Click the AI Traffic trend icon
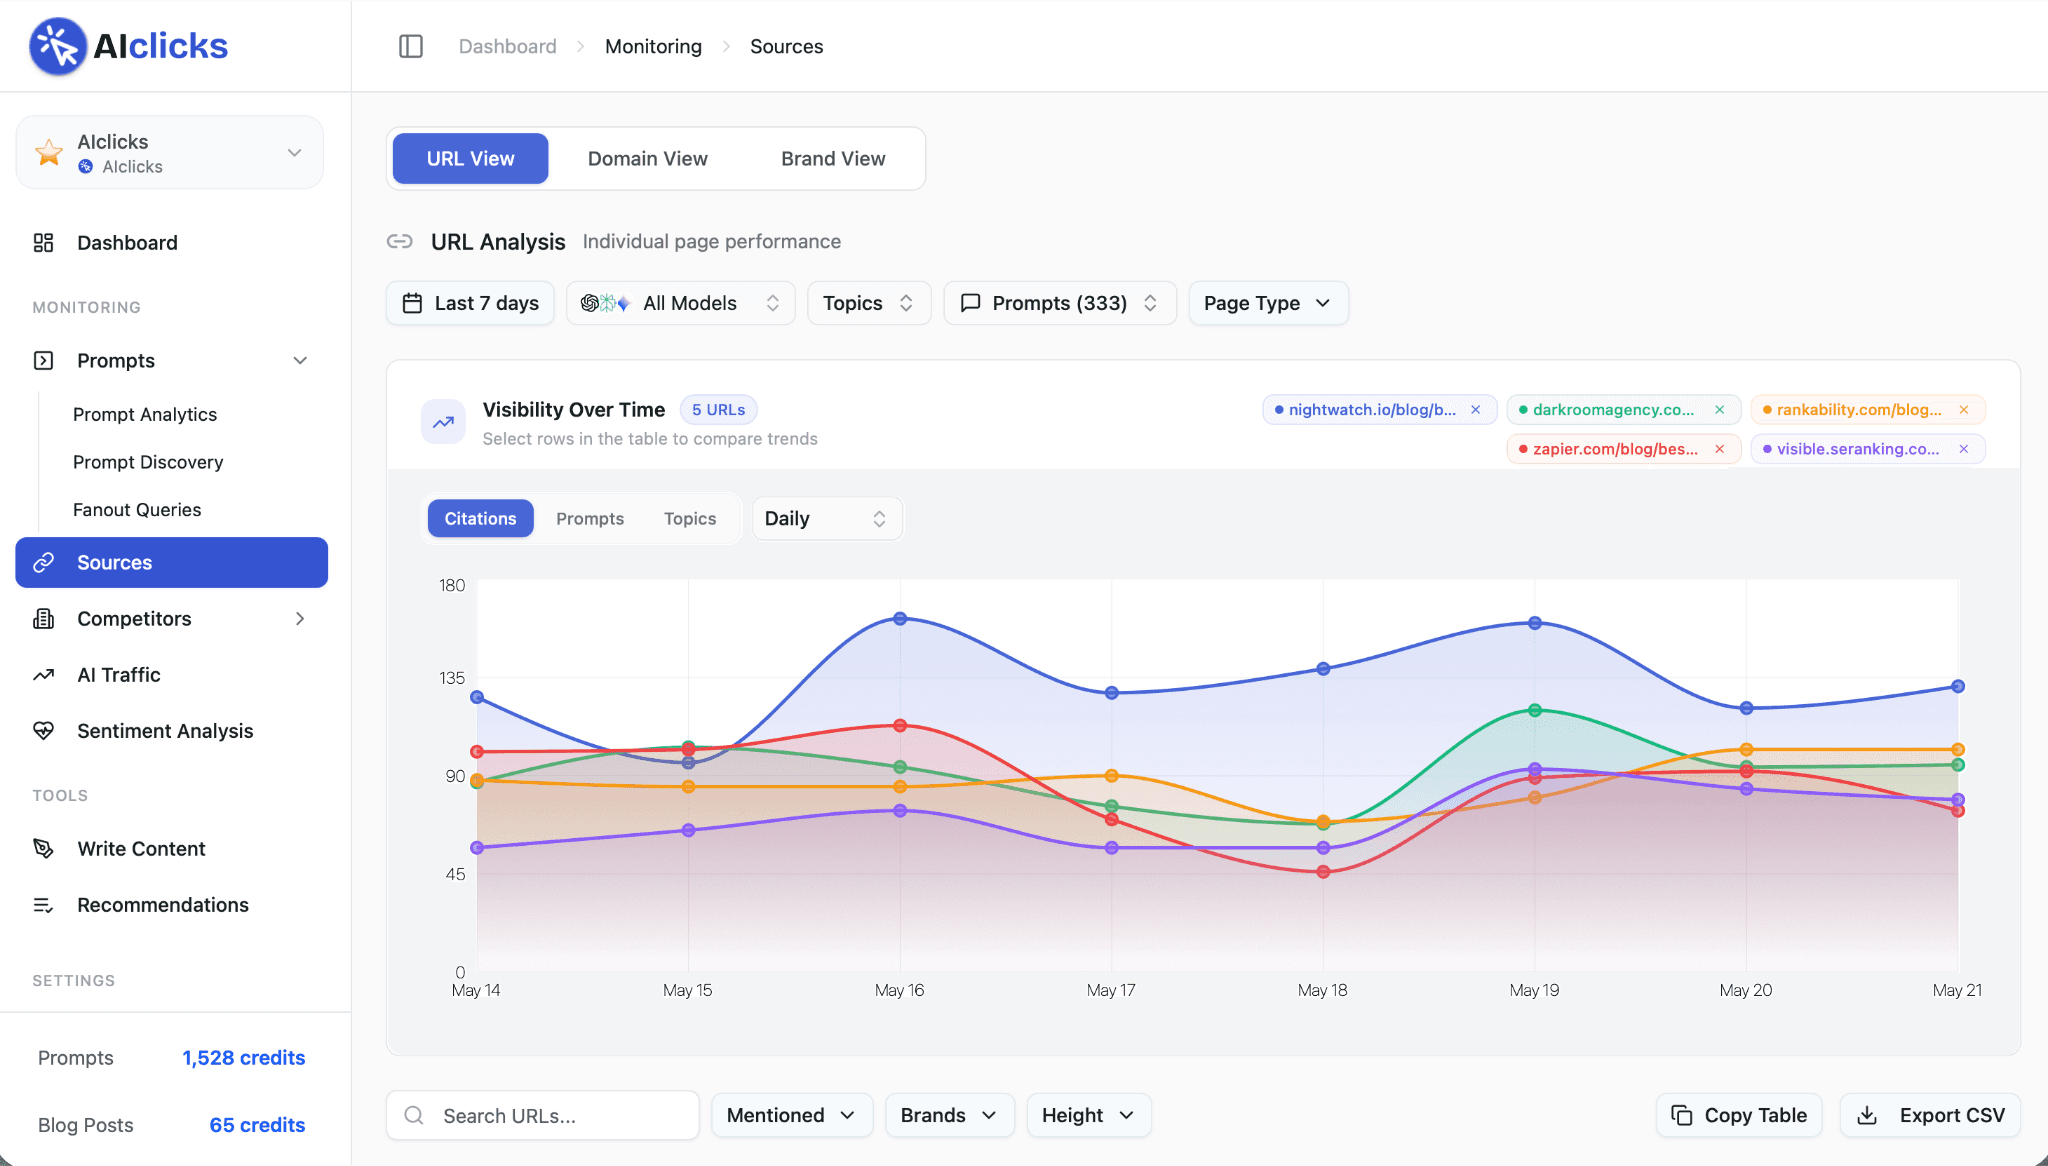 [x=43, y=675]
